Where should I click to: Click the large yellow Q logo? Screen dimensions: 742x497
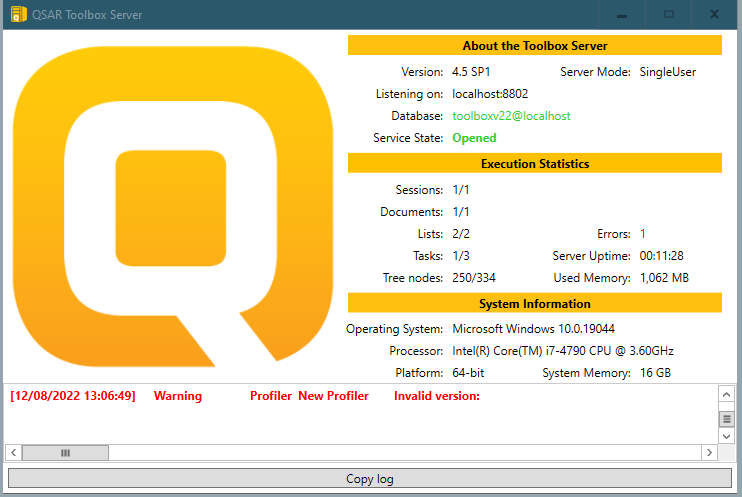(x=173, y=206)
